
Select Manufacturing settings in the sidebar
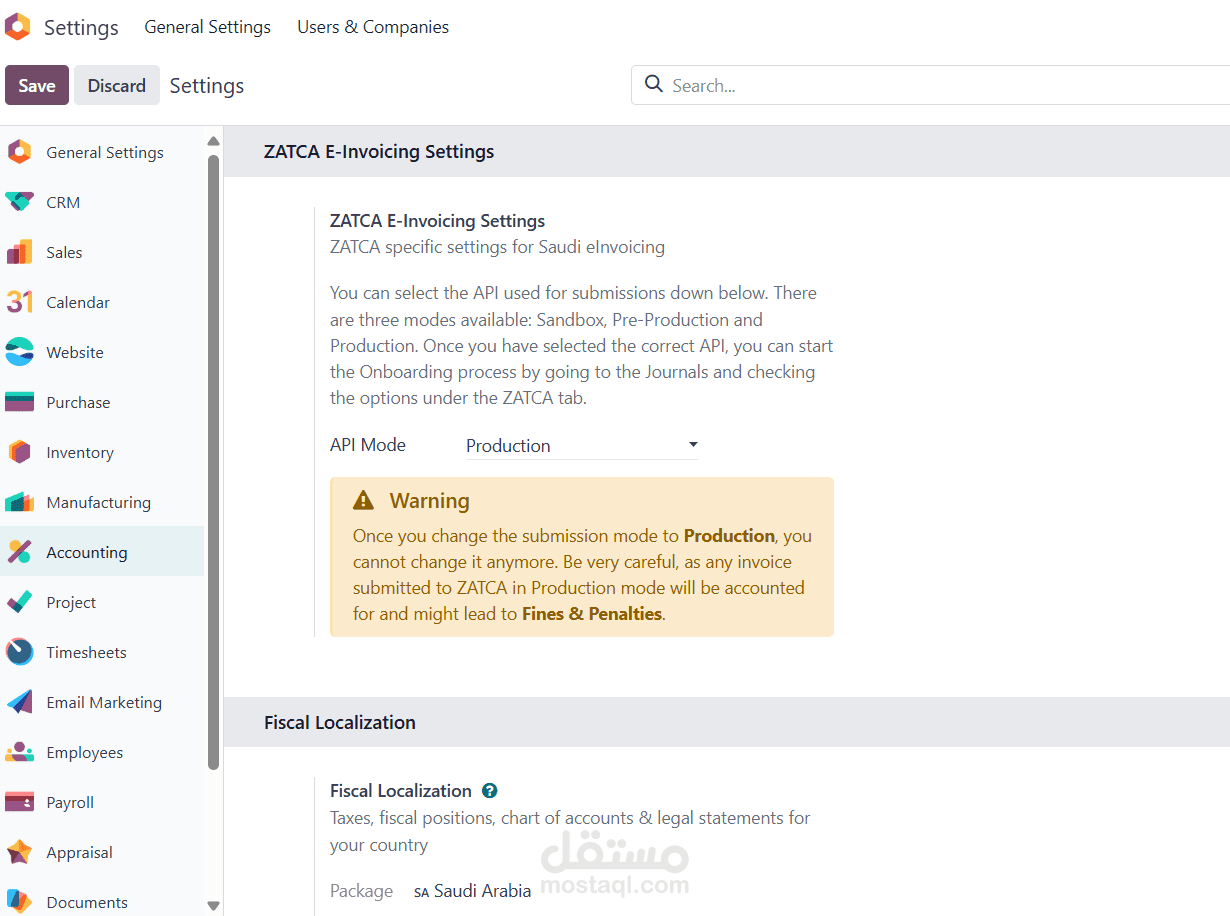[x=102, y=502]
